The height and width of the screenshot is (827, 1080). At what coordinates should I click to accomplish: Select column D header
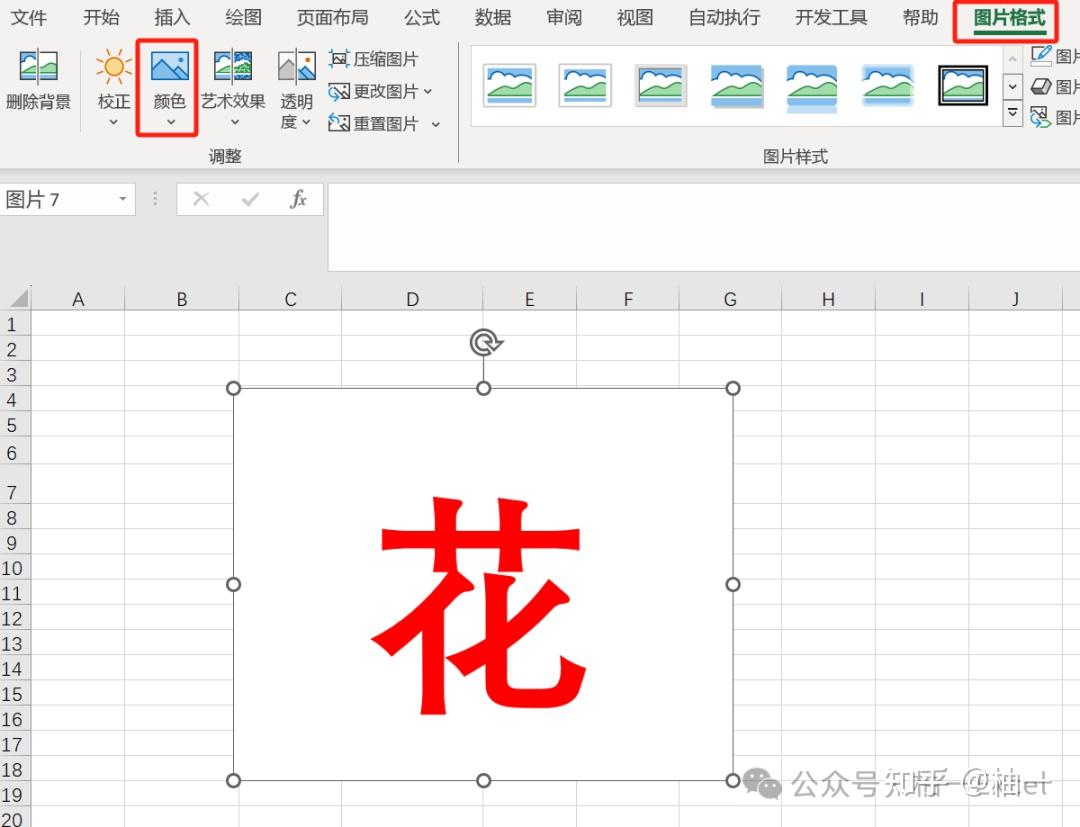[x=412, y=299]
